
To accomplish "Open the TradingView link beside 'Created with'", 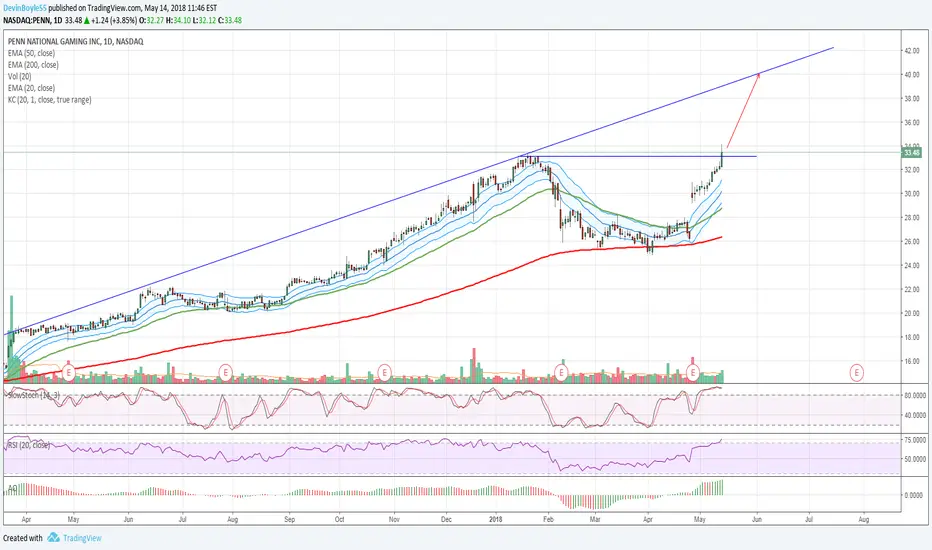I will click(82, 538).
